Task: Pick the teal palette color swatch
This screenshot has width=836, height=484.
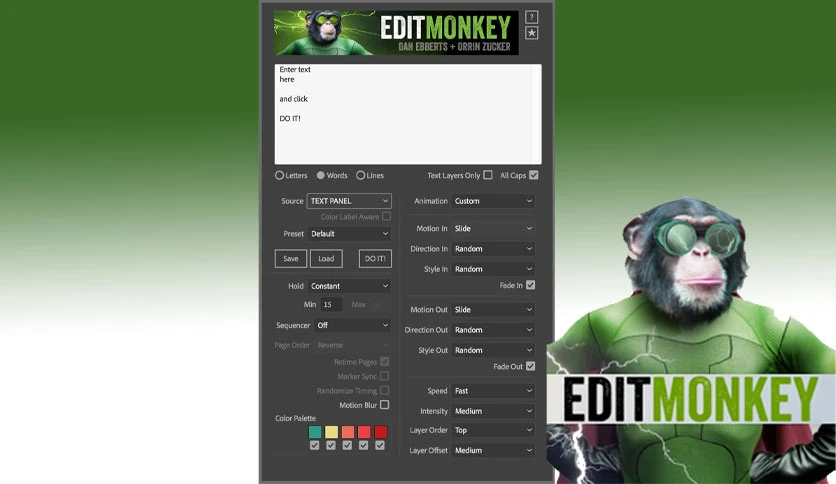Action: click(x=315, y=432)
